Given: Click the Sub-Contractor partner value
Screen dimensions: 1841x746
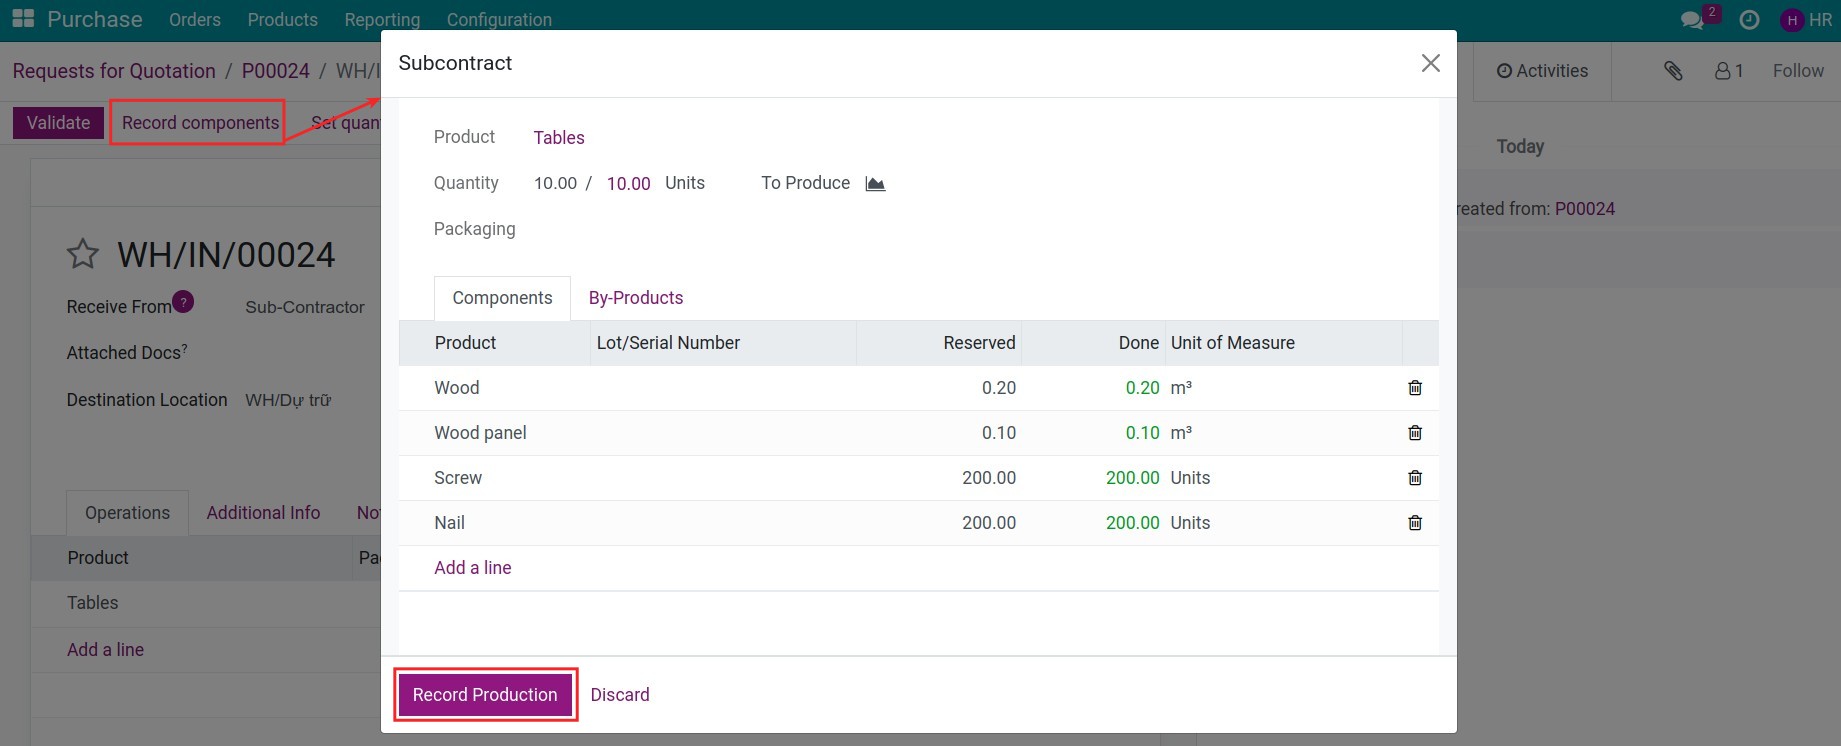Looking at the screenshot, I should (305, 308).
